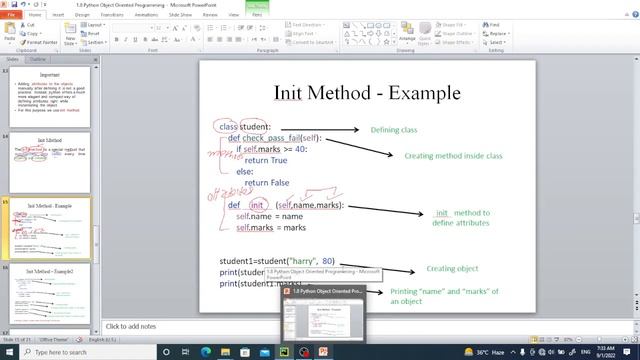Image resolution: width=640 pixels, height=360 pixels.
Task: Open the Shape Effects dropdown
Action: (454, 42)
